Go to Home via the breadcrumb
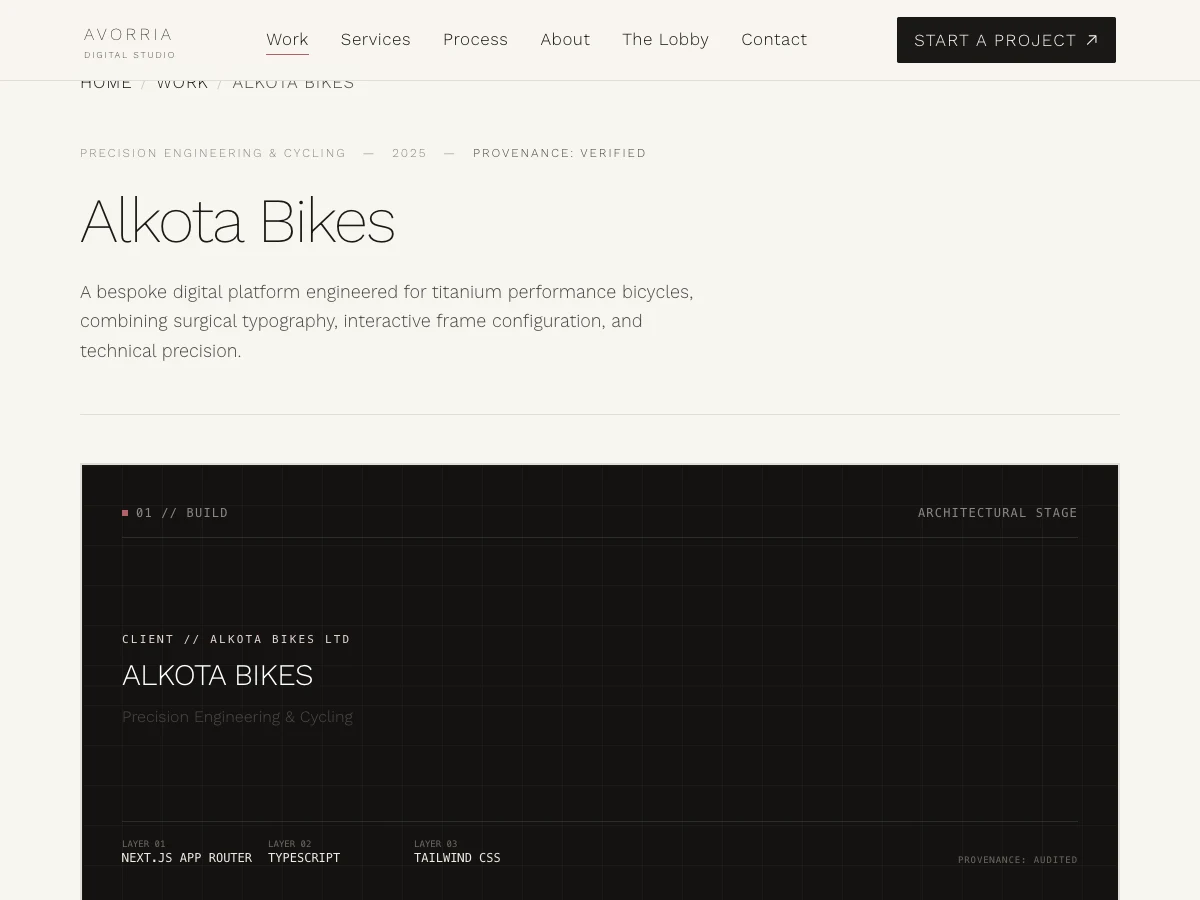 (x=106, y=83)
